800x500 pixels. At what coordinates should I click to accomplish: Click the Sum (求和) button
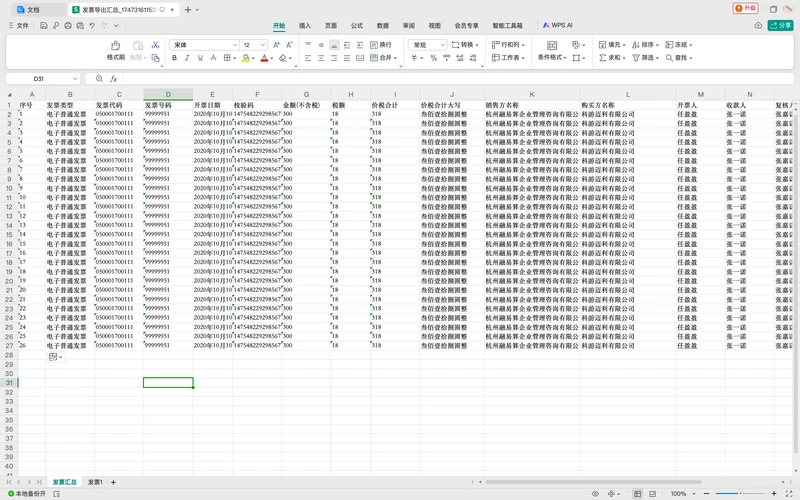click(612, 58)
